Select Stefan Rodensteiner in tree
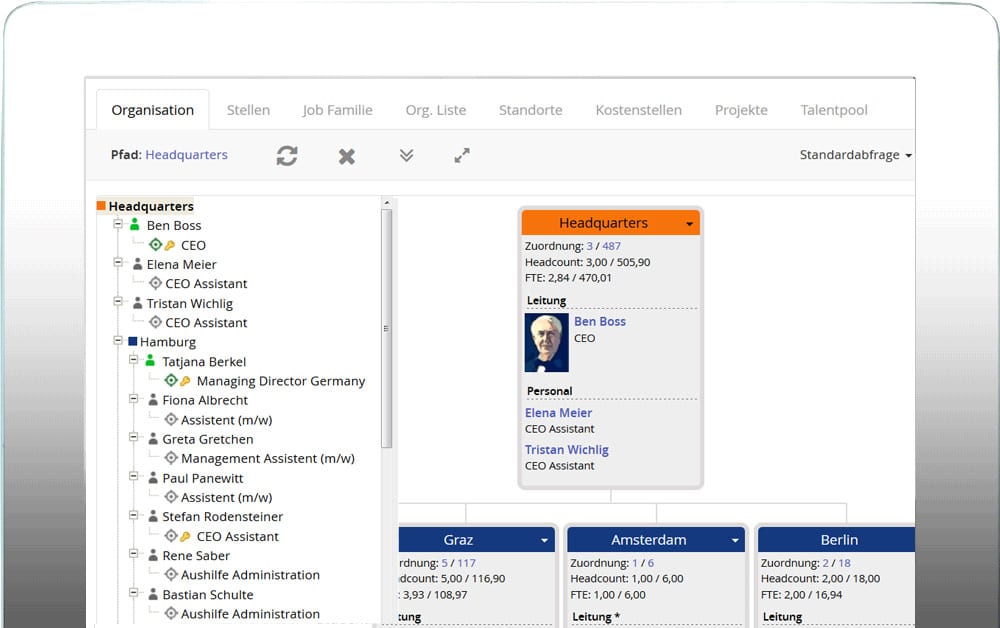The height and width of the screenshot is (628, 1000). click(223, 516)
